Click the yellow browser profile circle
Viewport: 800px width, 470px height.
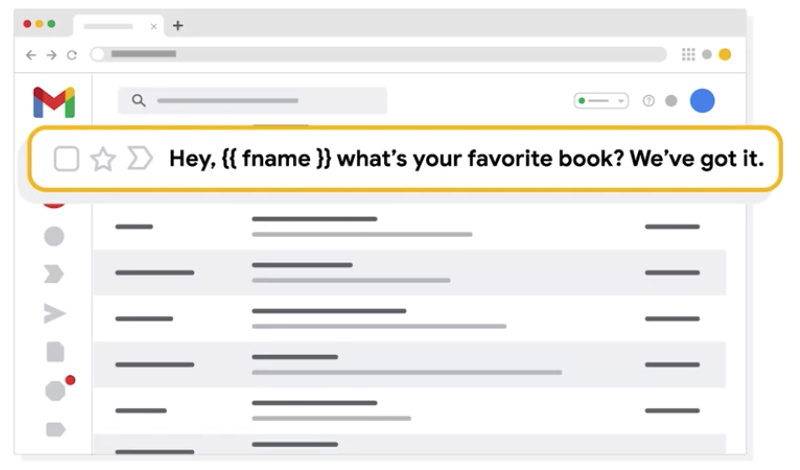click(724, 54)
